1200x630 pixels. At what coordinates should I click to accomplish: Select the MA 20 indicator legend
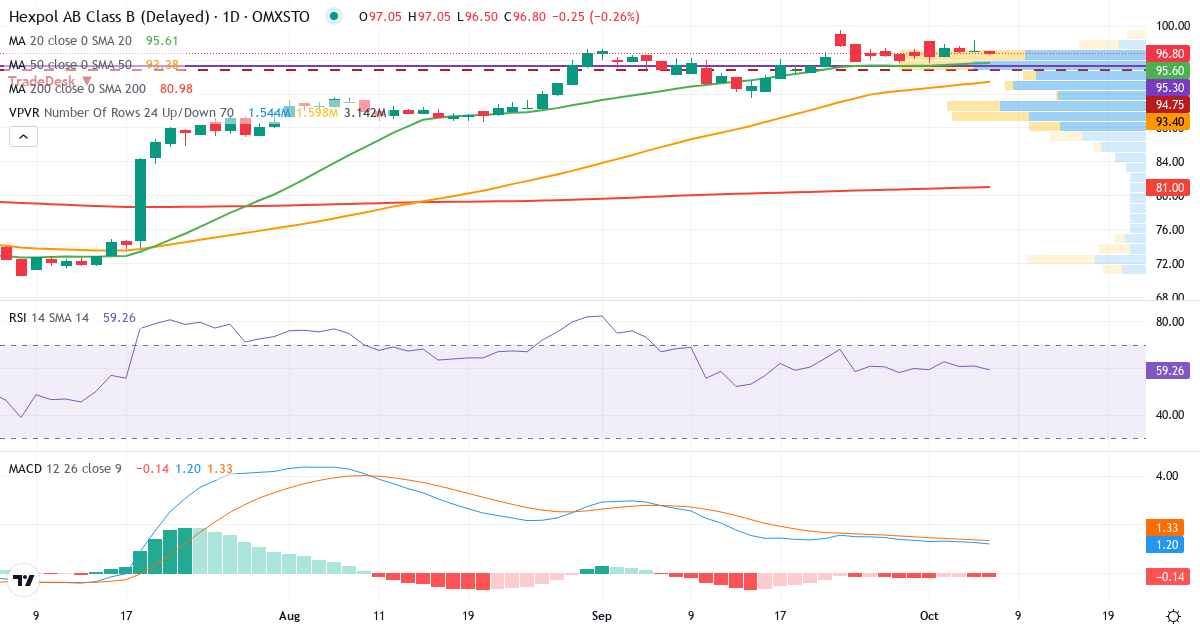(x=70, y=40)
